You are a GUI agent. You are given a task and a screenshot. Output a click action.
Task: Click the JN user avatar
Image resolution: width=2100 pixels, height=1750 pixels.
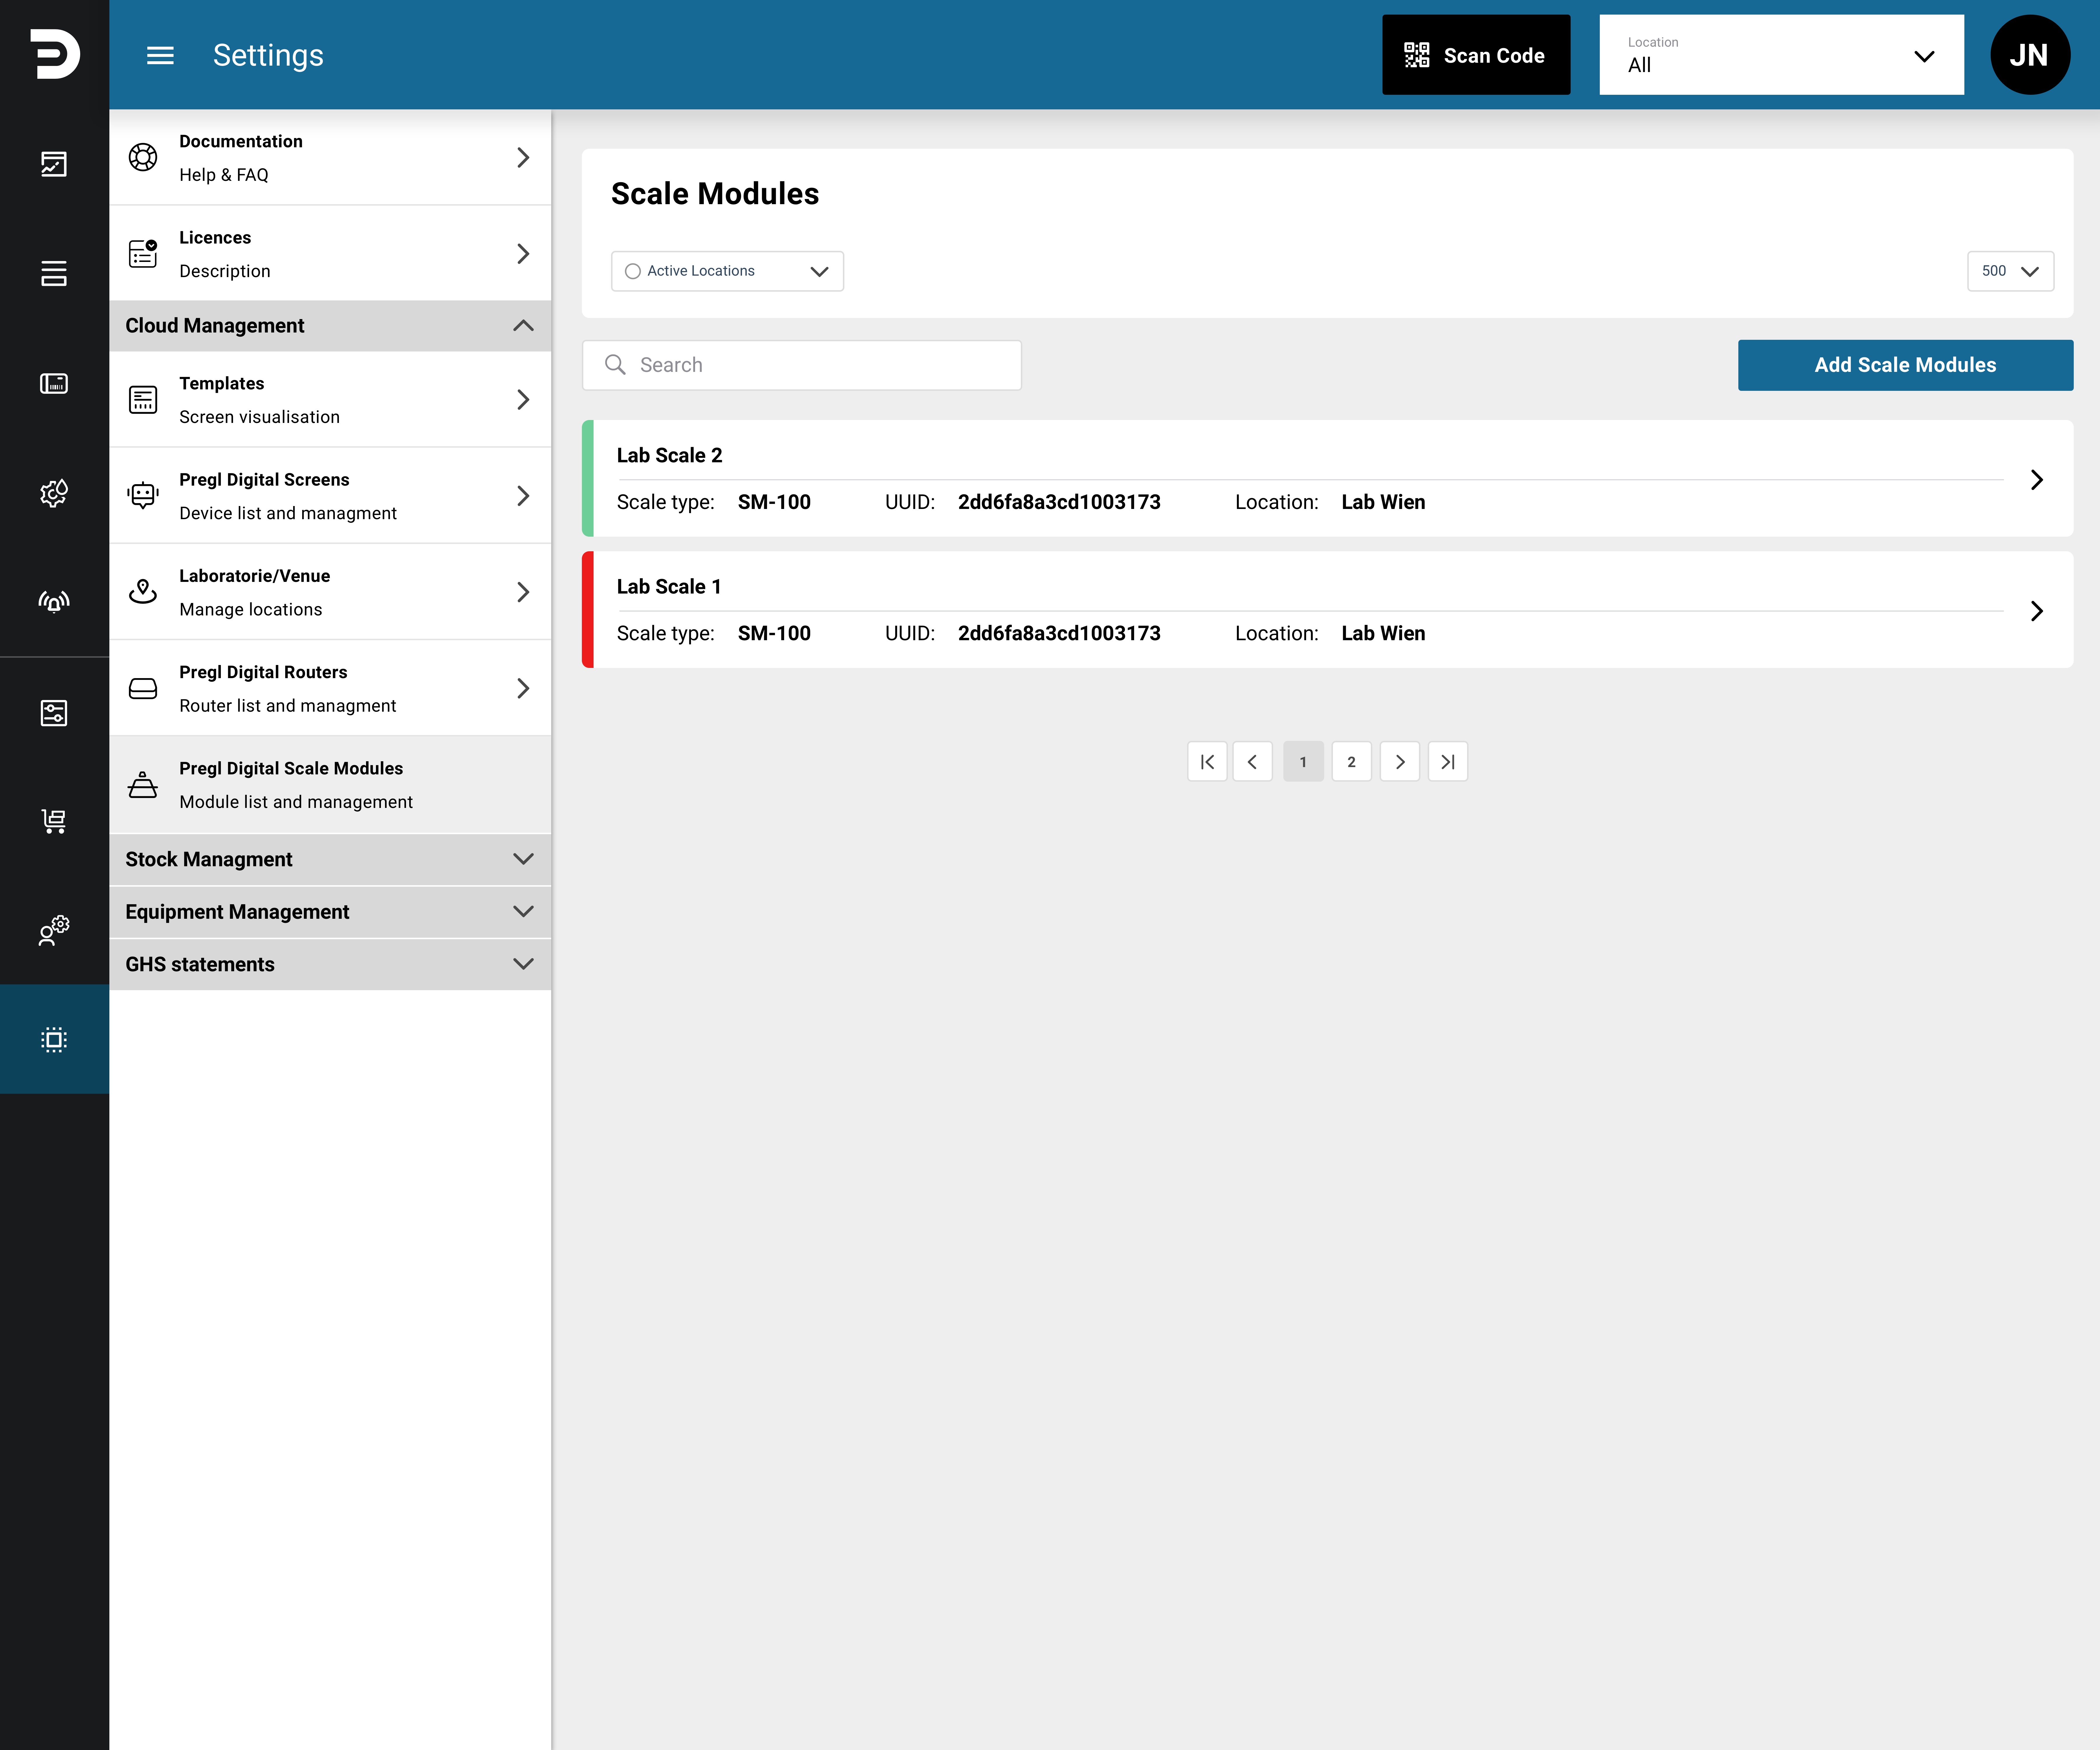[2030, 55]
